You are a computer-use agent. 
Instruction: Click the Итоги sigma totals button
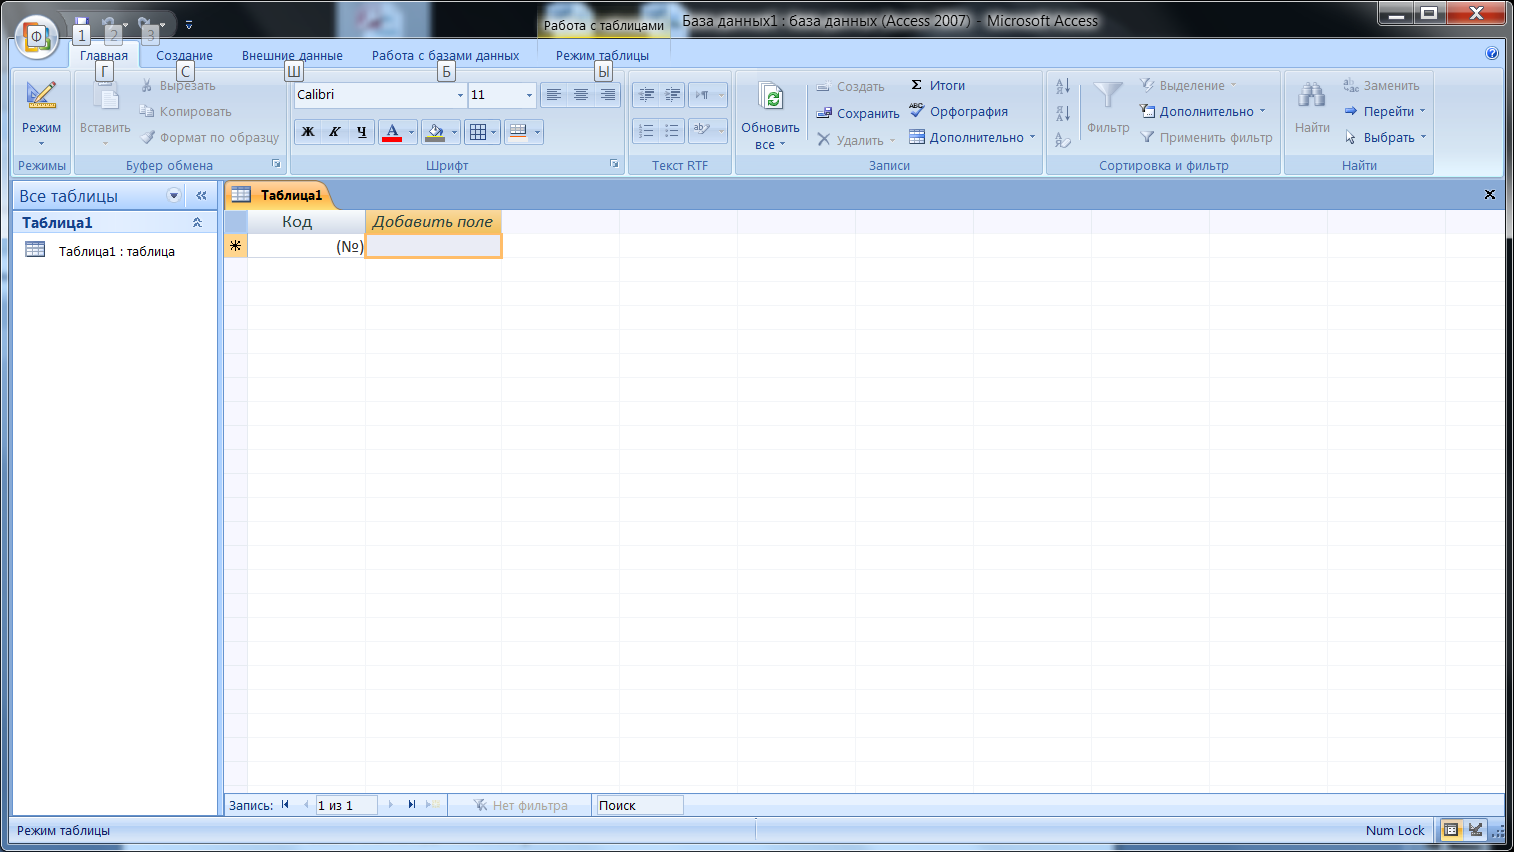pyautogui.click(x=938, y=86)
